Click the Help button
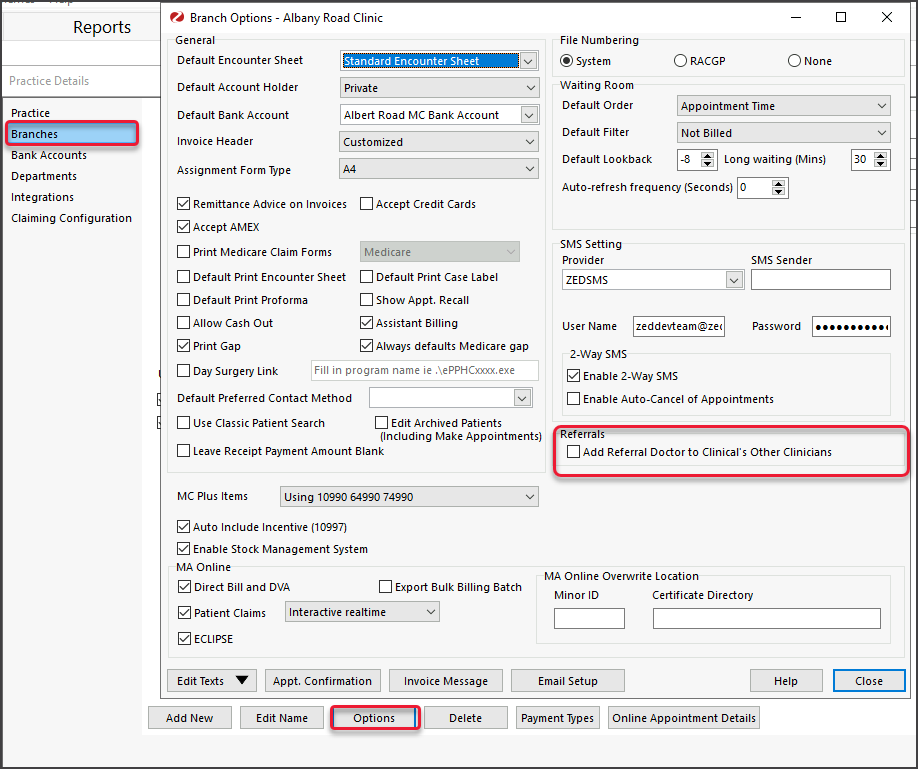Image resolution: width=918 pixels, height=769 pixels. (786, 681)
